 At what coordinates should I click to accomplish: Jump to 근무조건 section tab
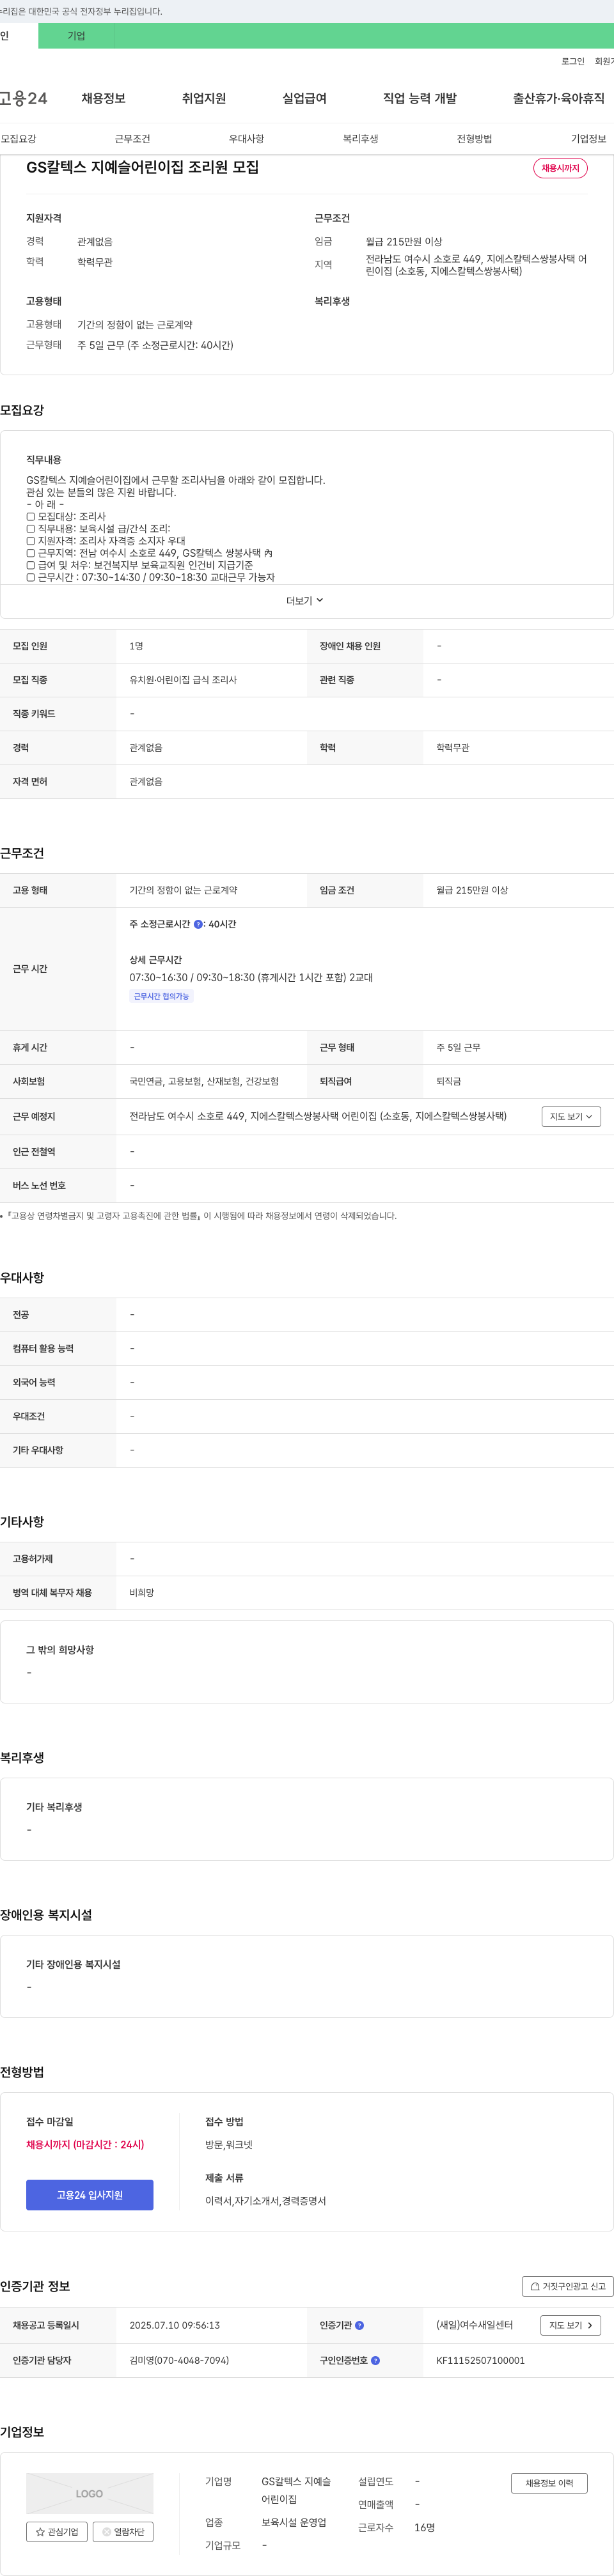click(x=132, y=139)
